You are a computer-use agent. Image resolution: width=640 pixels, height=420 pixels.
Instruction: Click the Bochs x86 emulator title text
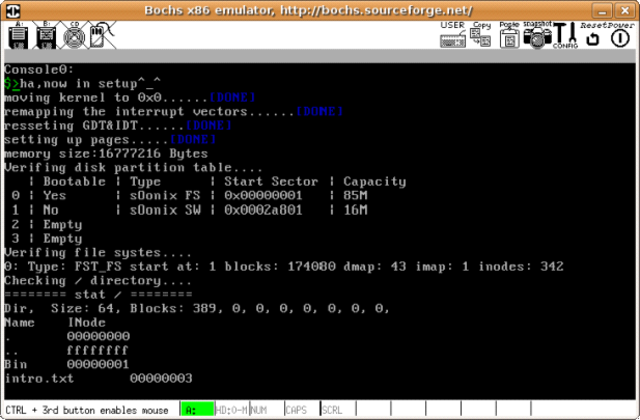pos(308,10)
